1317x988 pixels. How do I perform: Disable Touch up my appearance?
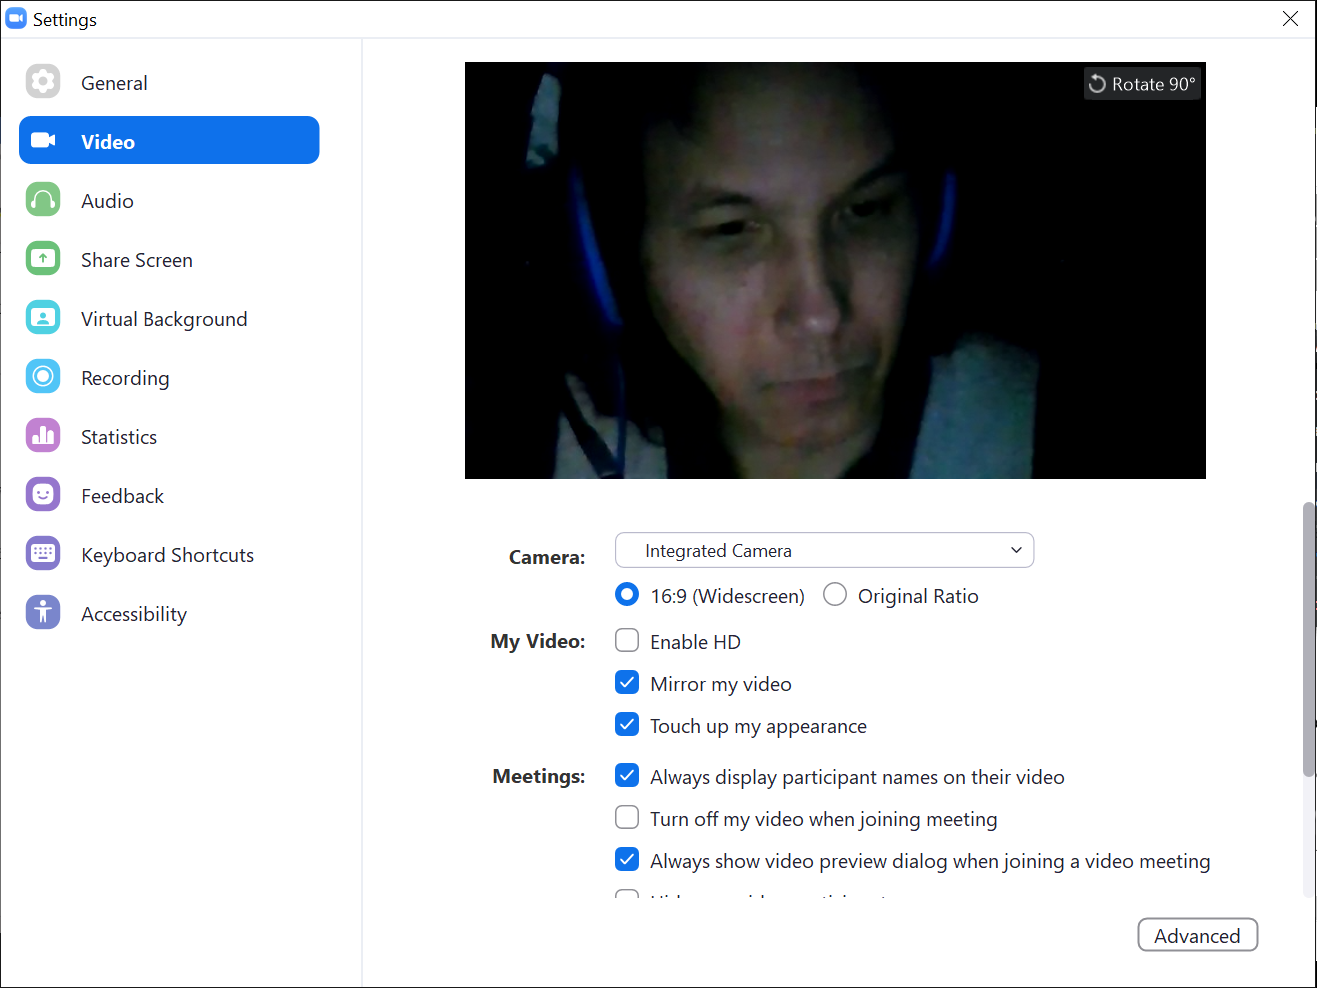tap(627, 724)
